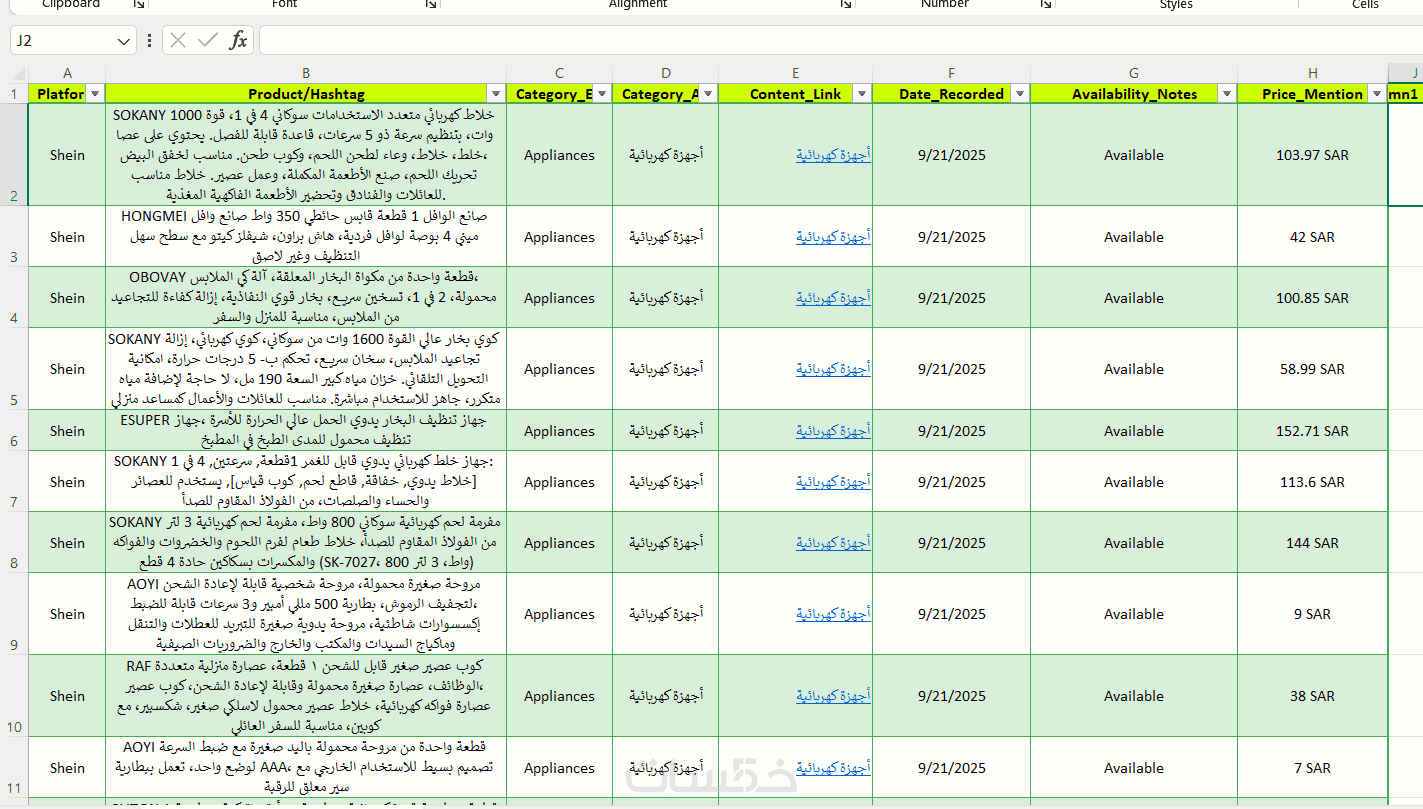Viewport: 1423px width, 809px height.
Task: Select column A header
Action: (x=67, y=73)
